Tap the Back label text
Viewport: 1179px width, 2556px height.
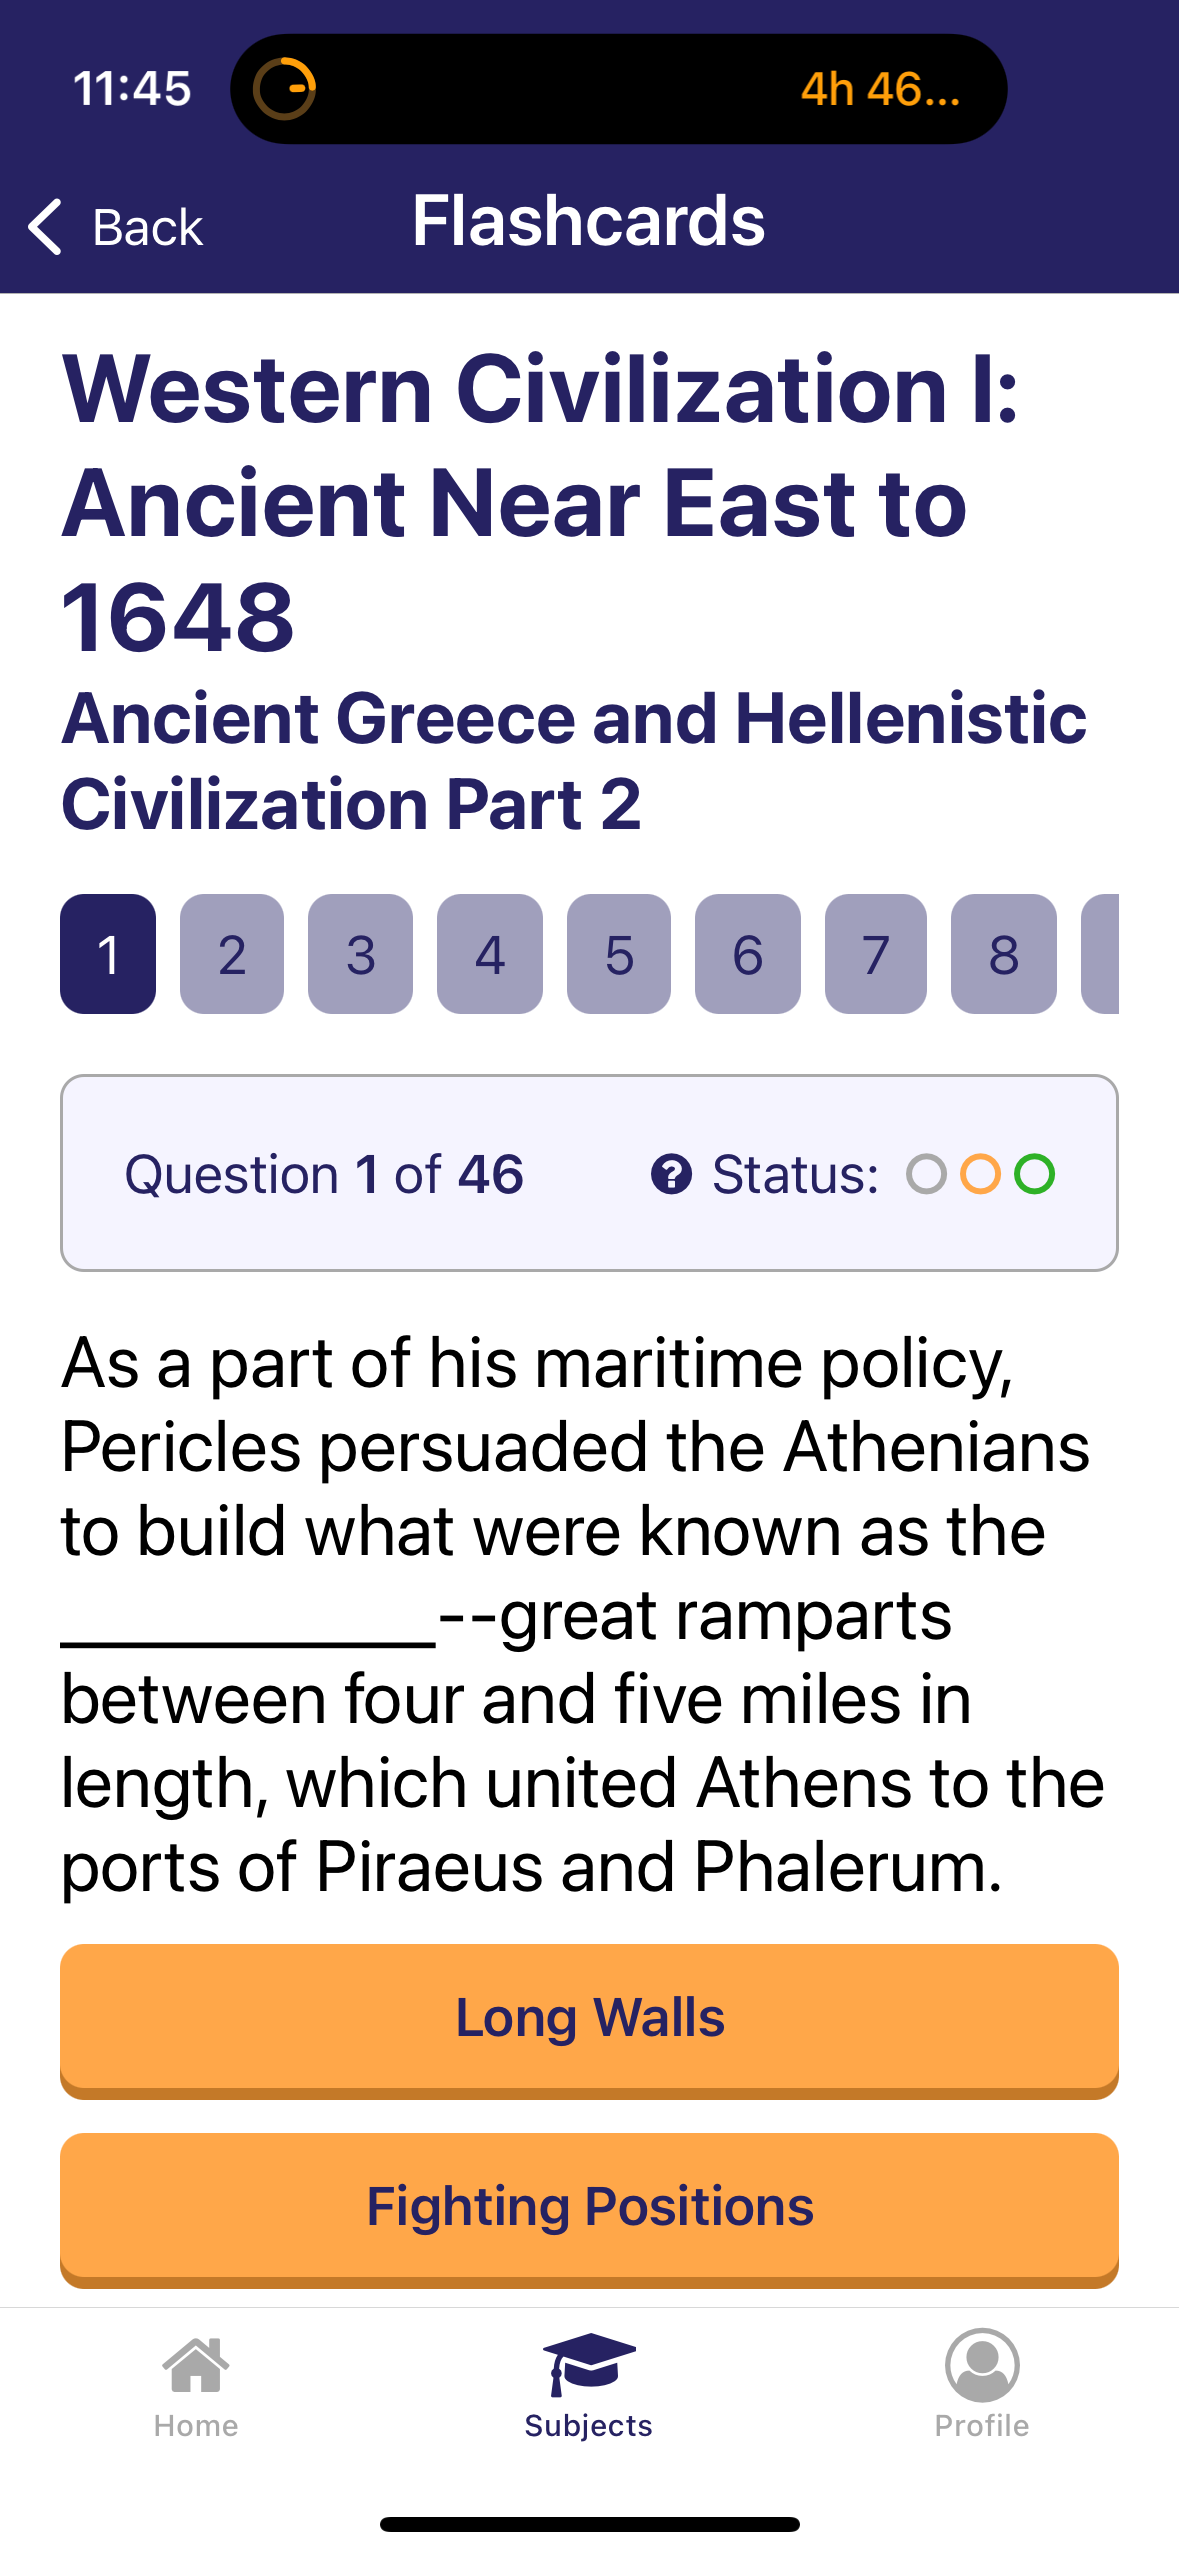tap(148, 228)
